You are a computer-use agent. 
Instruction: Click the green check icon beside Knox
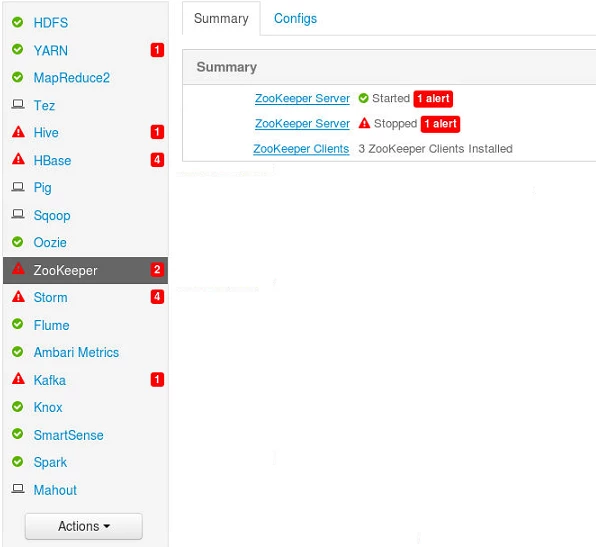[x=17, y=407]
